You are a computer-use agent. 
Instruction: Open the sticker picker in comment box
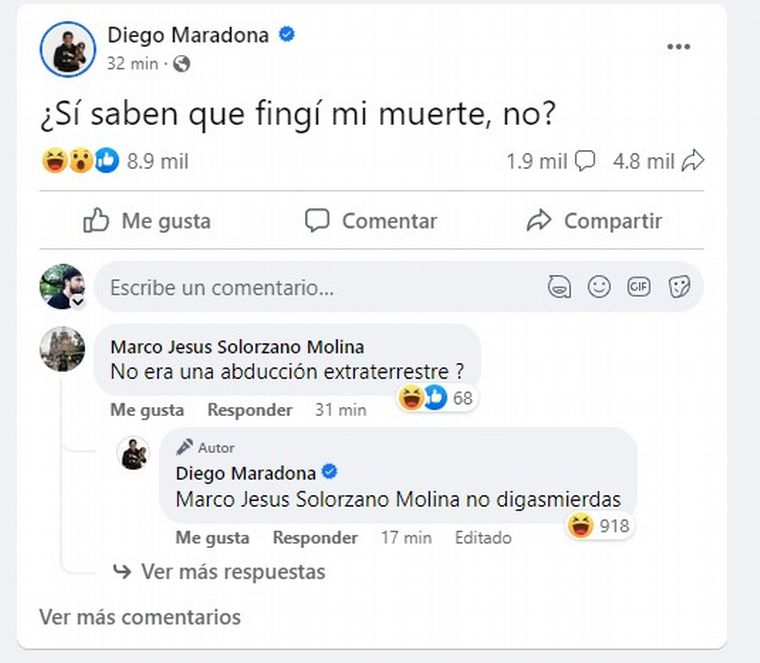[680, 288]
